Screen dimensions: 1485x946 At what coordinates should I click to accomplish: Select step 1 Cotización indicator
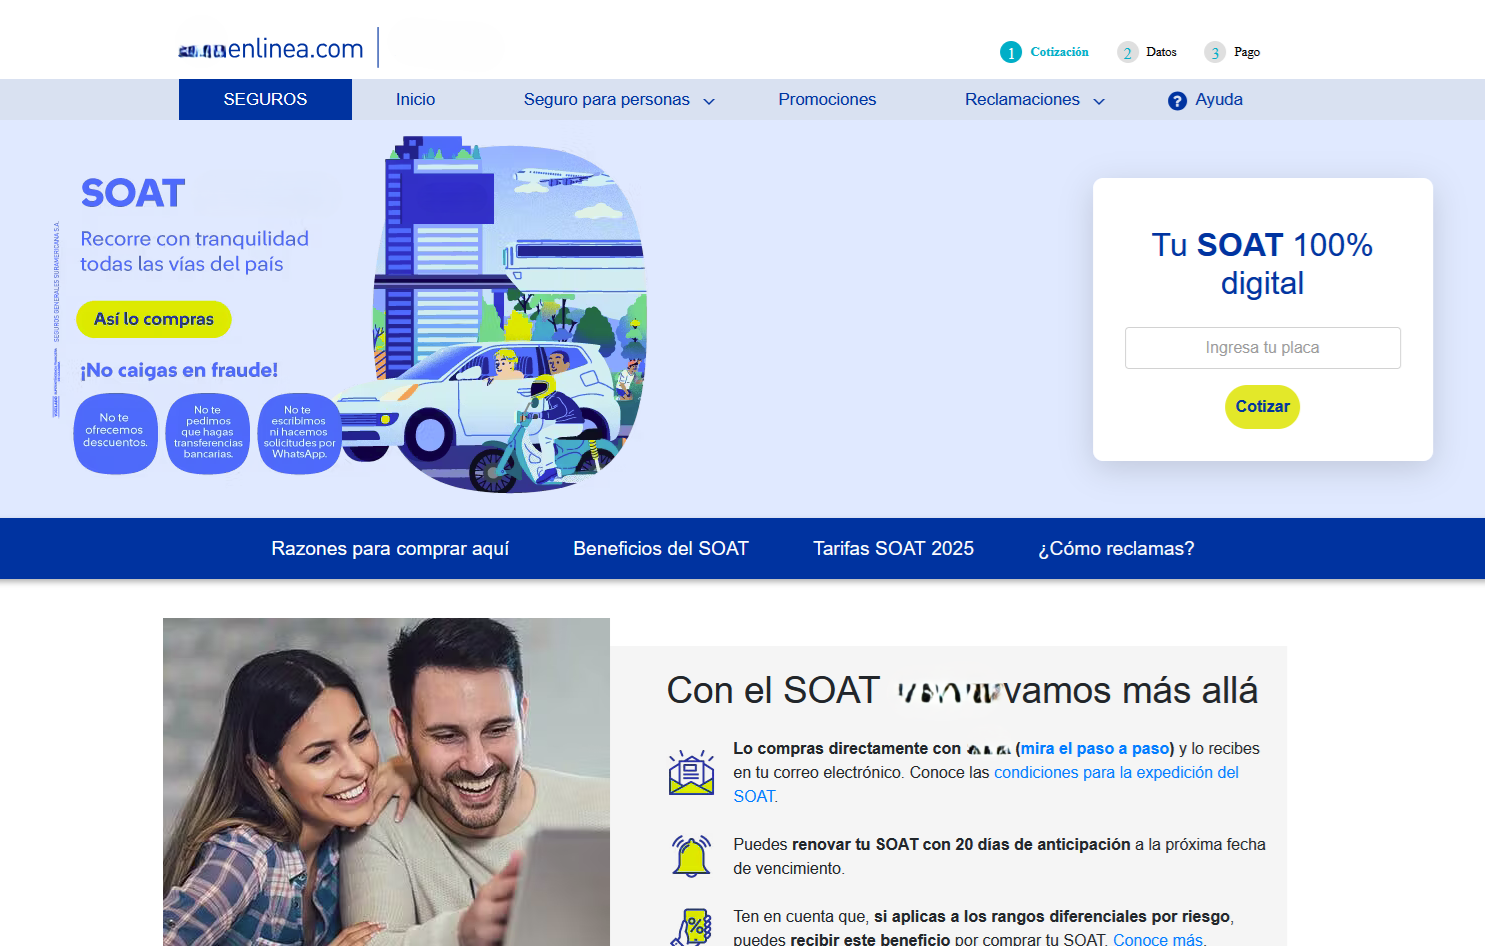(1044, 52)
